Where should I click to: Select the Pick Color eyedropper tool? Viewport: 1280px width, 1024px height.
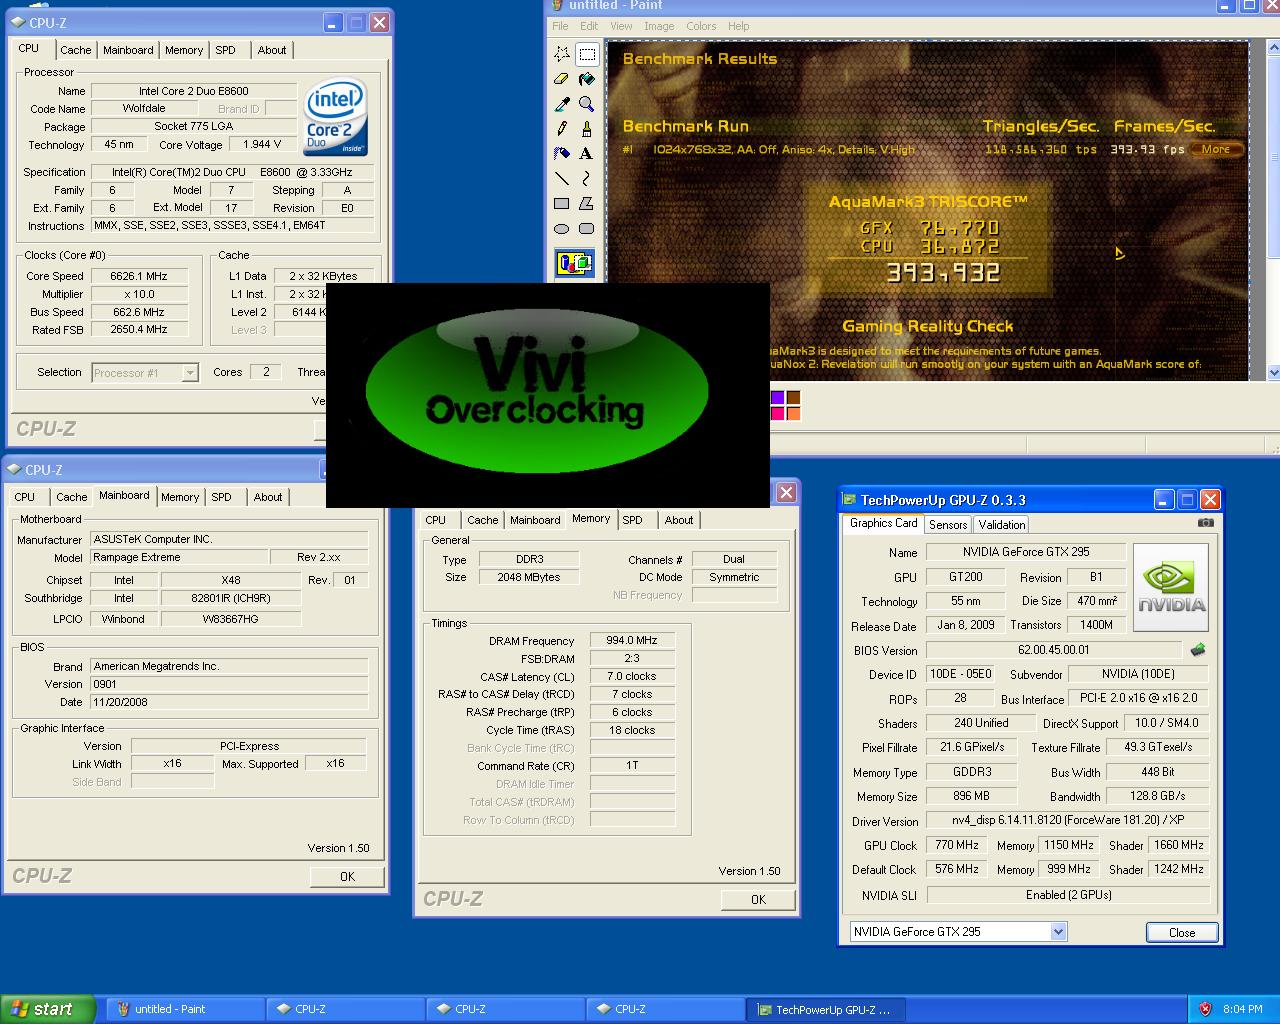pos(562,104)
